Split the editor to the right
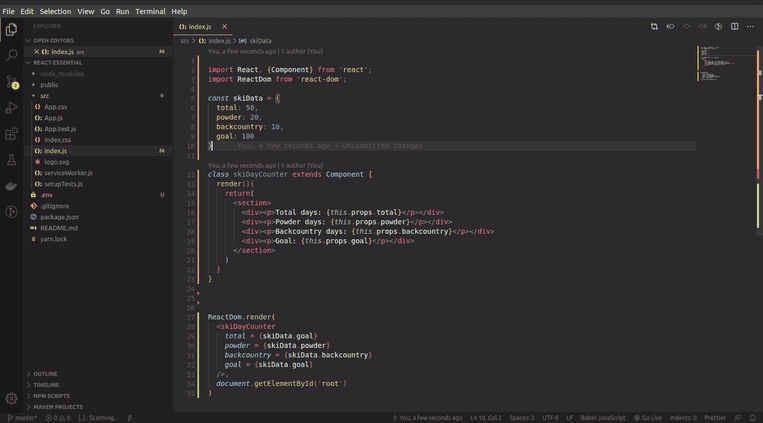This screenshot has height=423, width=763. (x=734, y=27)
